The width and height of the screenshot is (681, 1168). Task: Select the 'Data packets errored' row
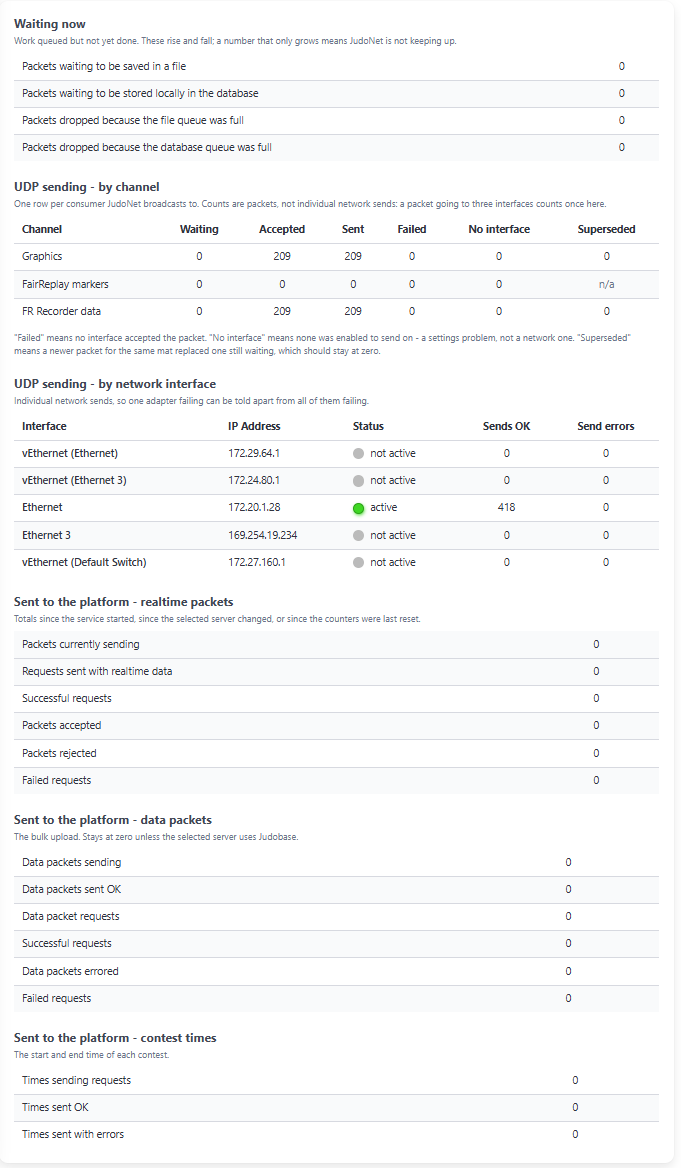pyautogui.click(x=336, y=971)
